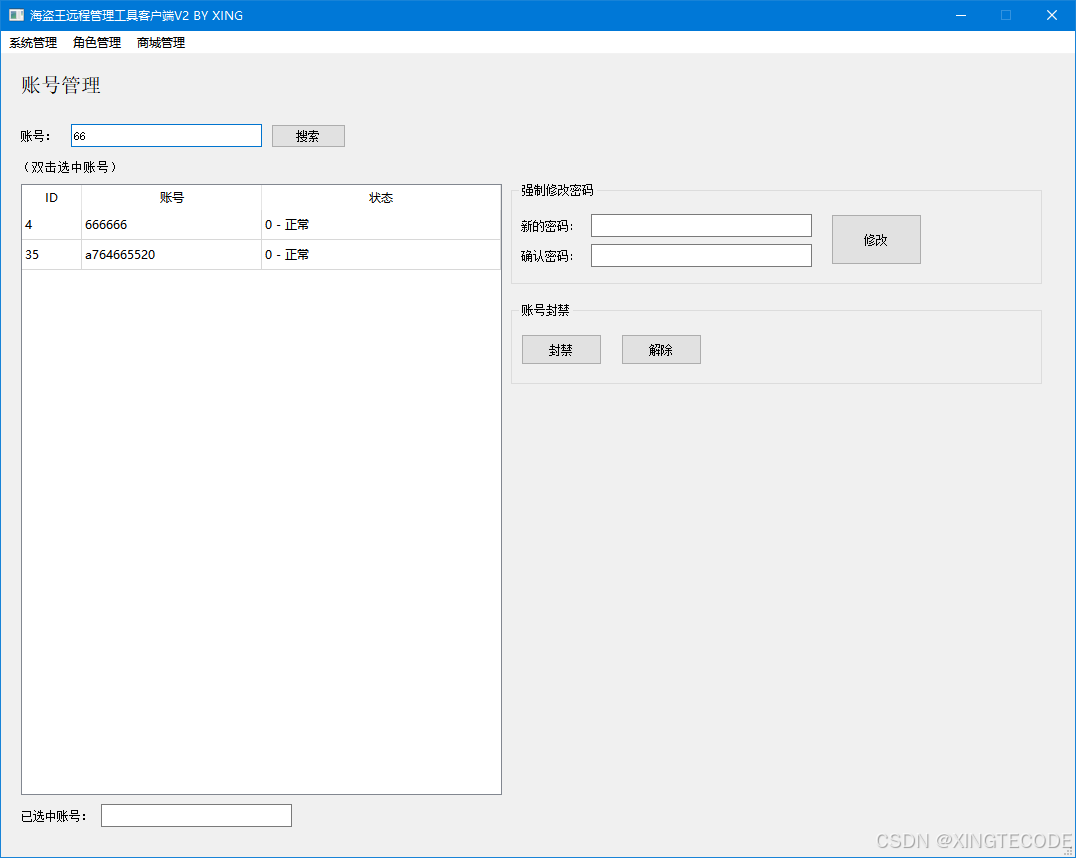Click the 封禁 ban button
The width and height of the screenshot is (1076, 858).
(x=561, y=349)
